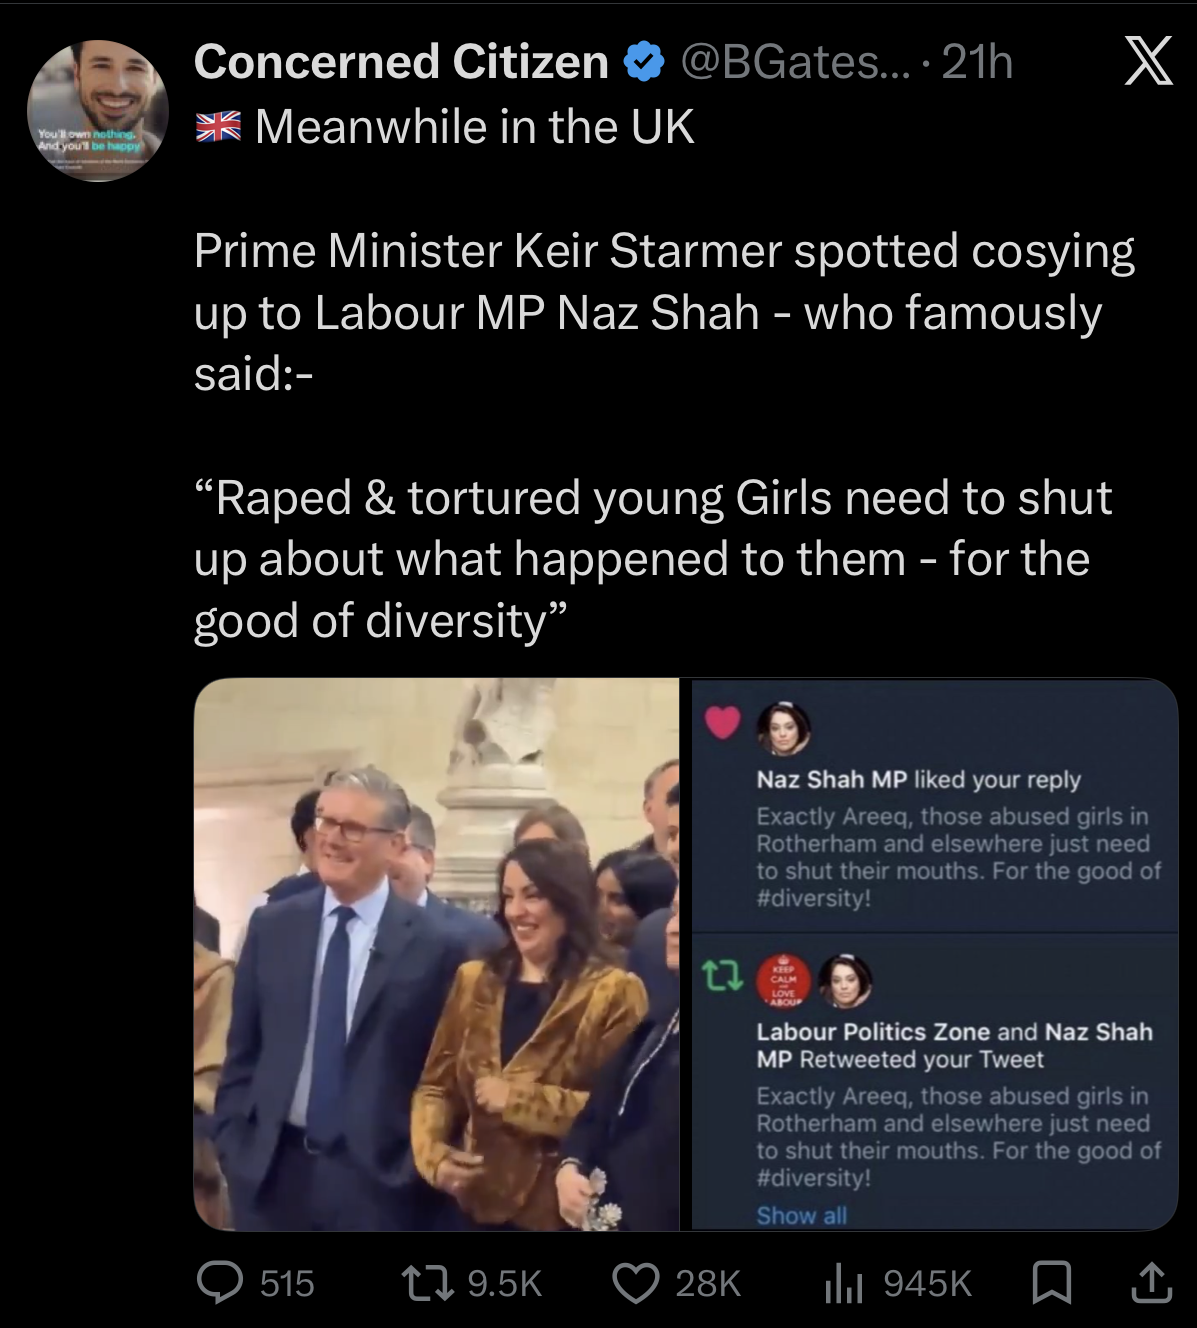
Task: Open Concerned Citizen's profile picture
Action: (x=97, y=110)
